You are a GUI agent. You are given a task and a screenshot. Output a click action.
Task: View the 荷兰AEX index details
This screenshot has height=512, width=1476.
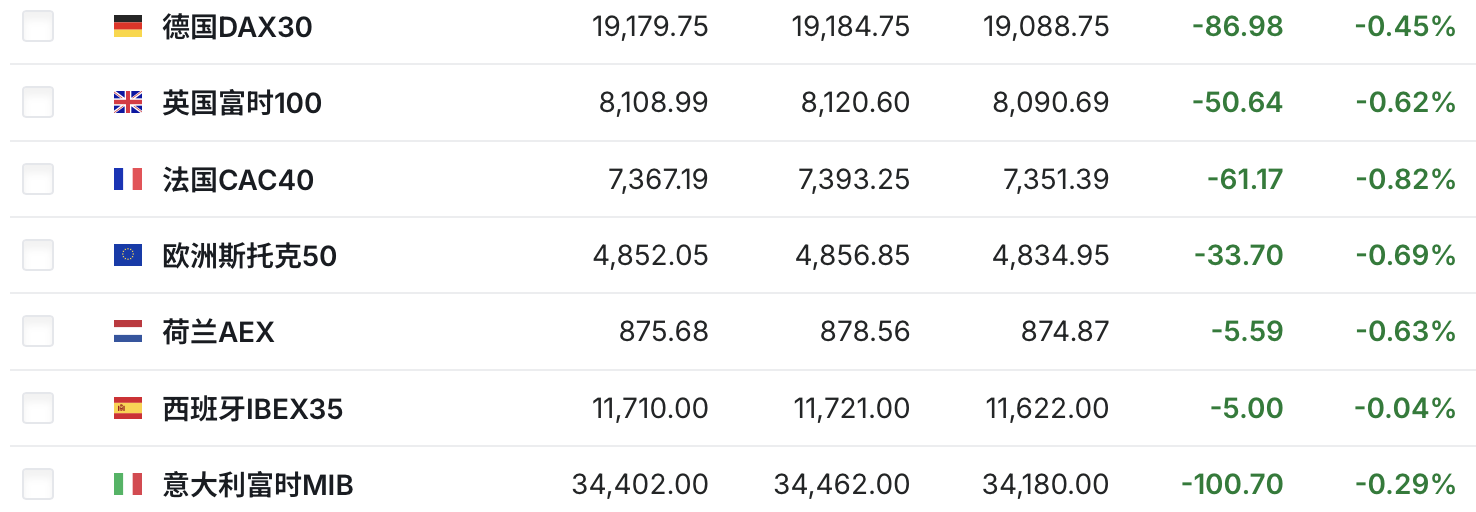[218, 332]
